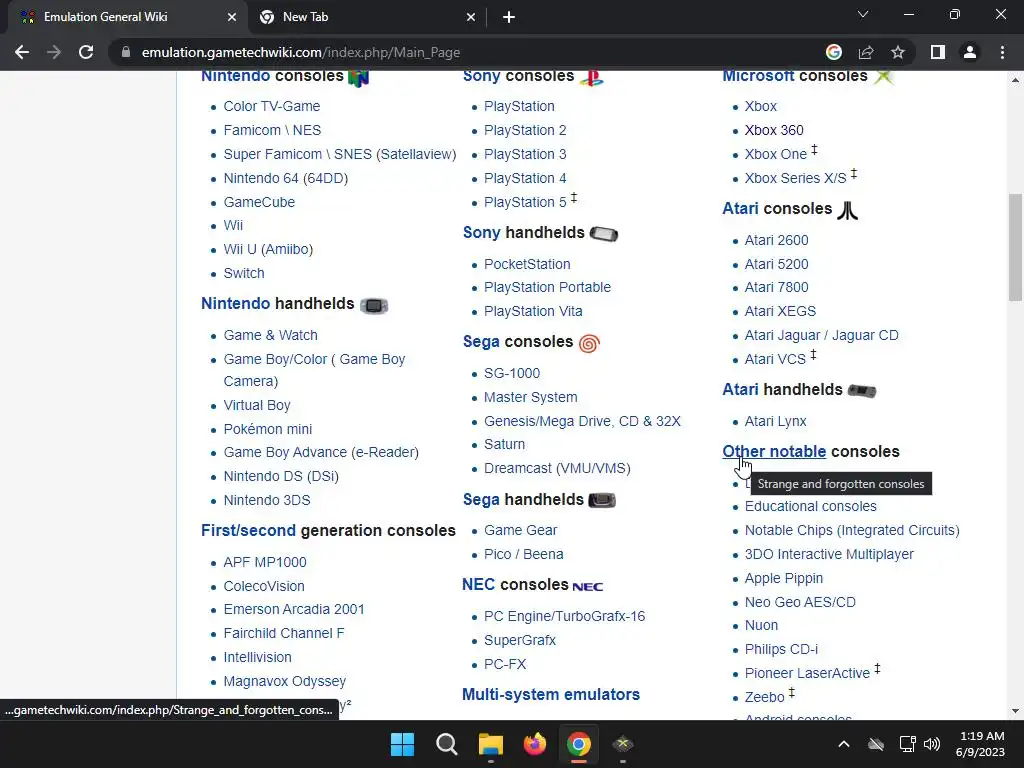Open the Pico link
Viewport: 1024px width, 768px height.
click(497, 554)
